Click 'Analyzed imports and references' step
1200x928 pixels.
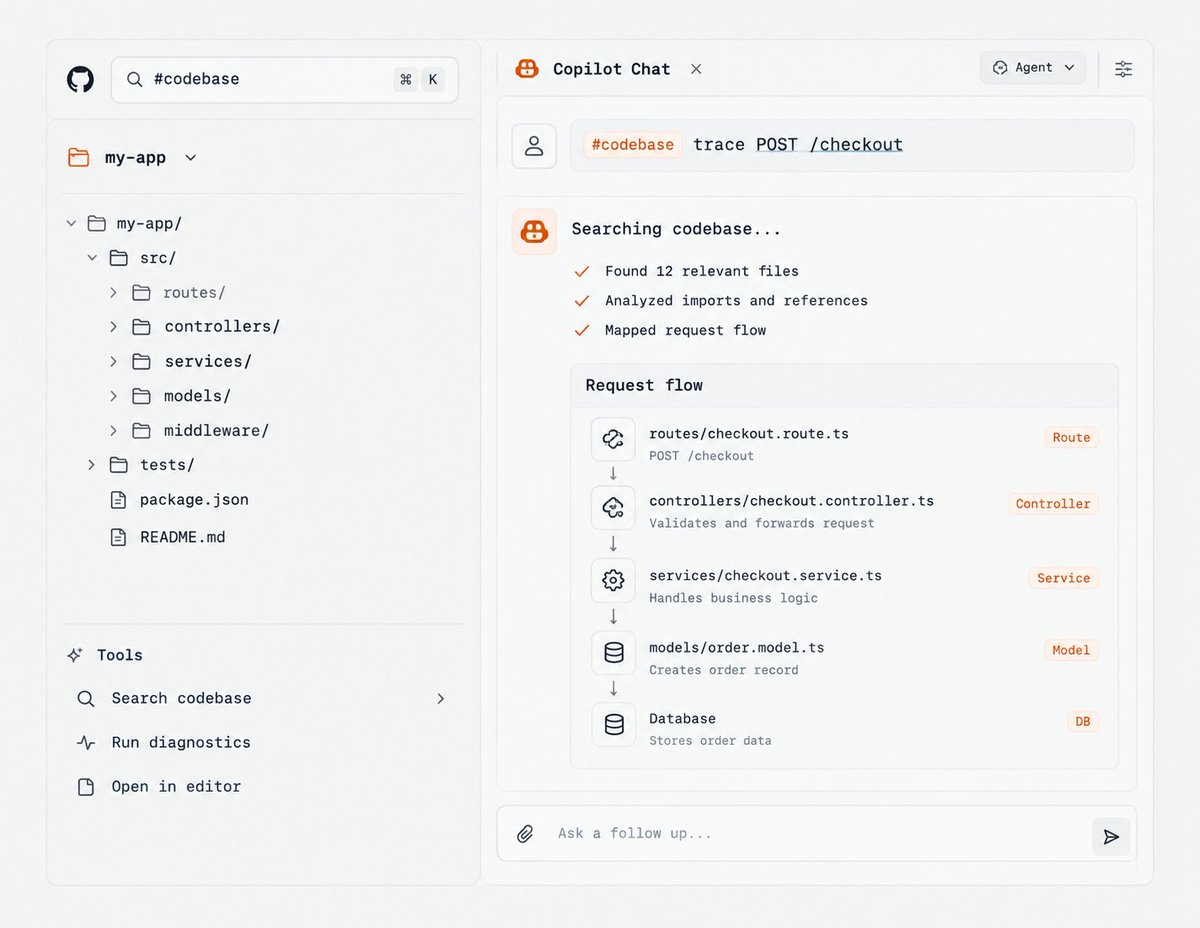pyautogui.click(x=736, y=301)
